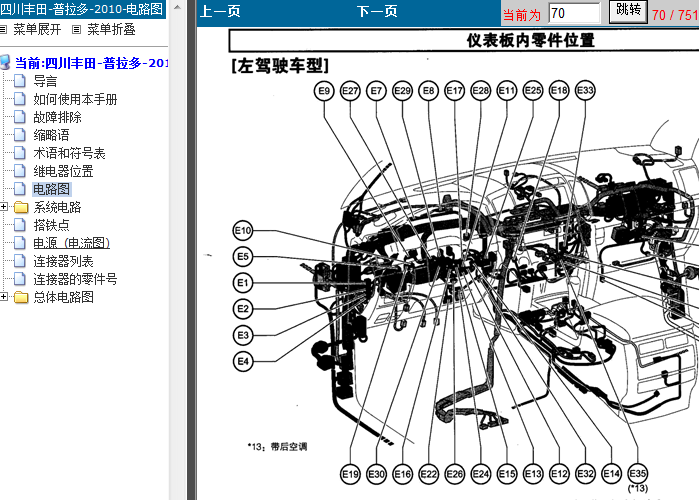The height and width of the screenshot is (500, 699).
Task: Click the computer icon at tree root
Action: [x=5, y=62]
